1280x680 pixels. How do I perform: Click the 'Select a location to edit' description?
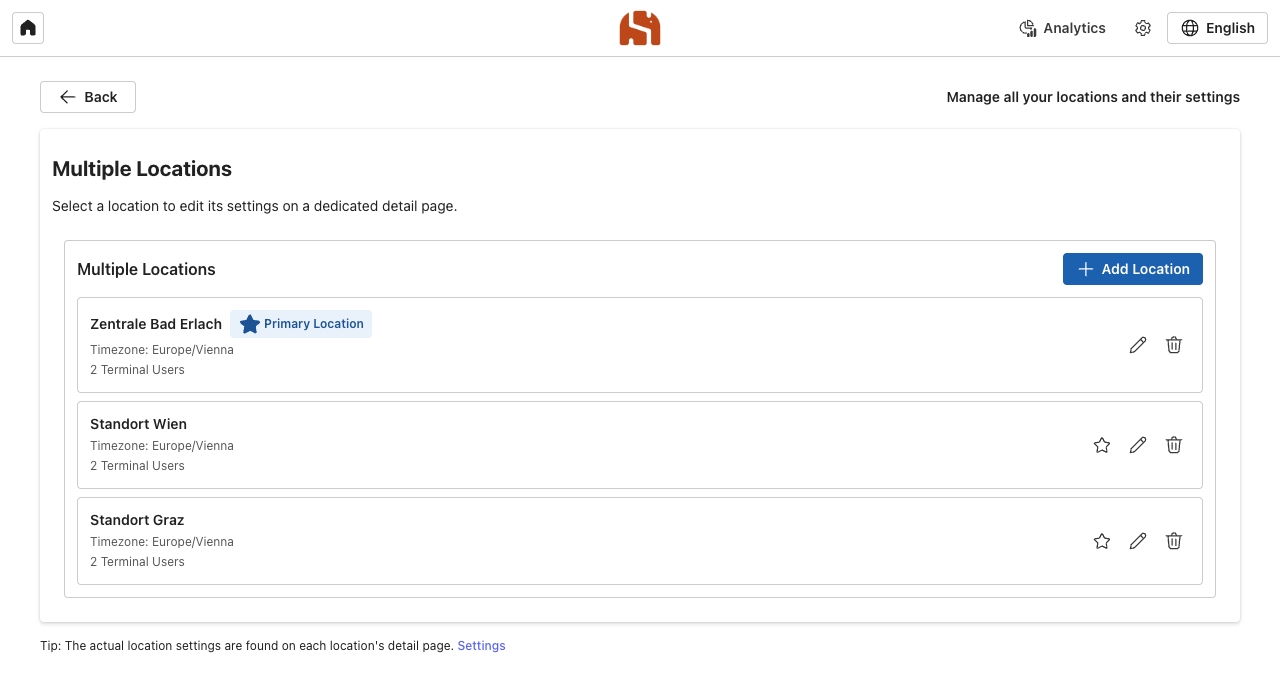pos(254,207)
